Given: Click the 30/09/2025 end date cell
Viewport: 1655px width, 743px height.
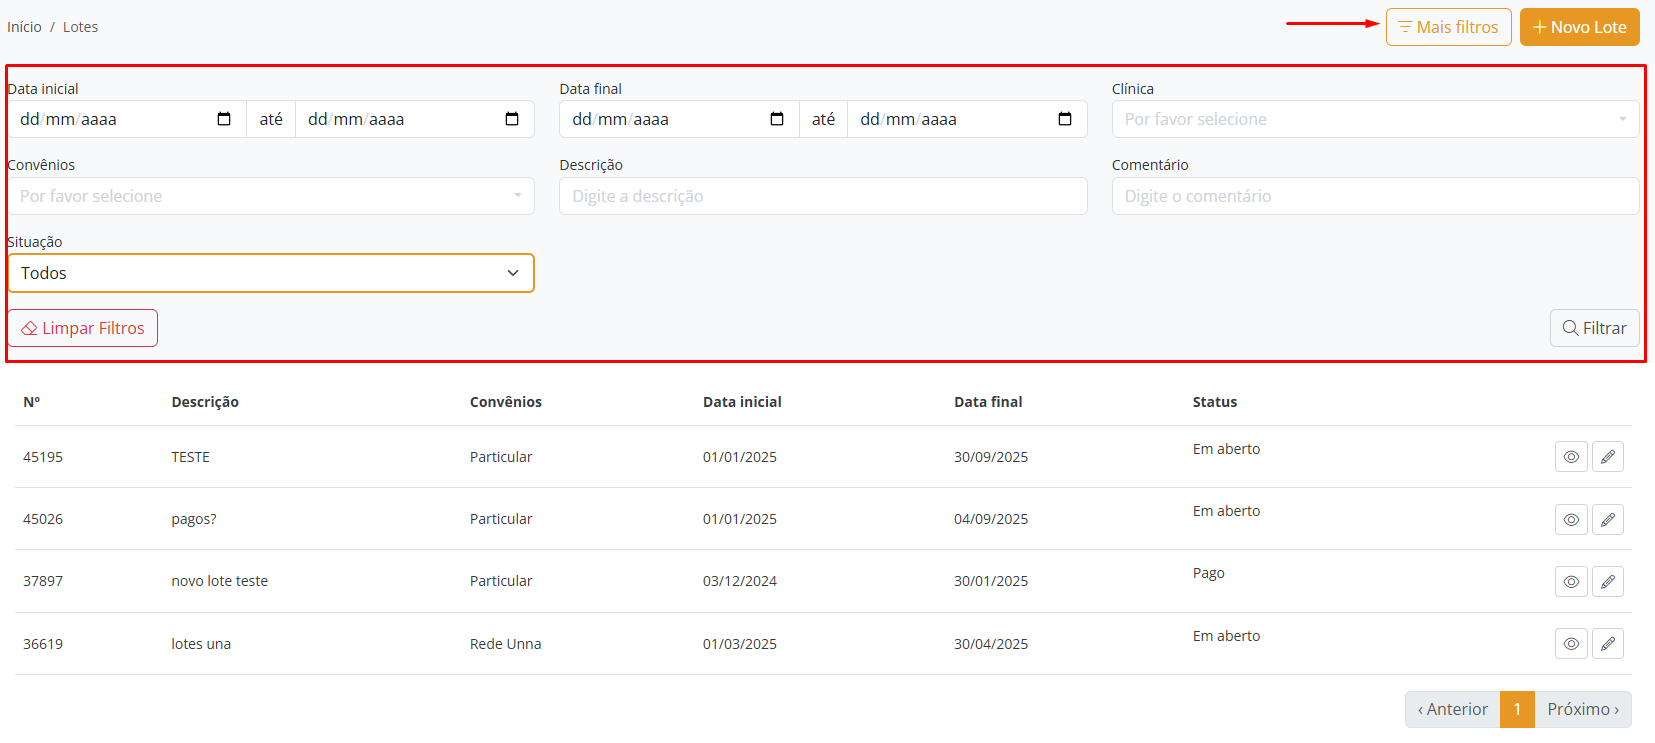Looking at the screenshot, I should pos(991,457).
